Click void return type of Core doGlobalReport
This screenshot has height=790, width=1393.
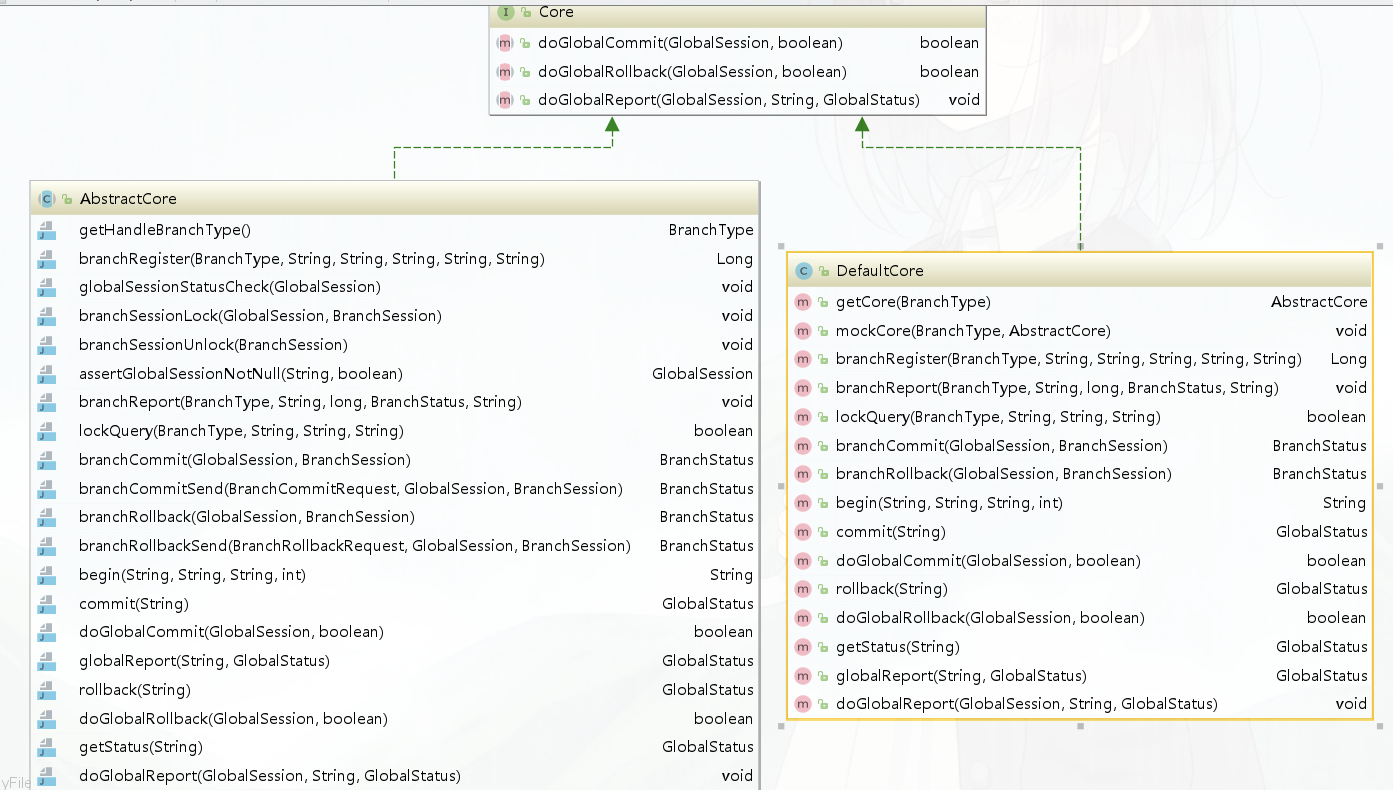point(964,100)
